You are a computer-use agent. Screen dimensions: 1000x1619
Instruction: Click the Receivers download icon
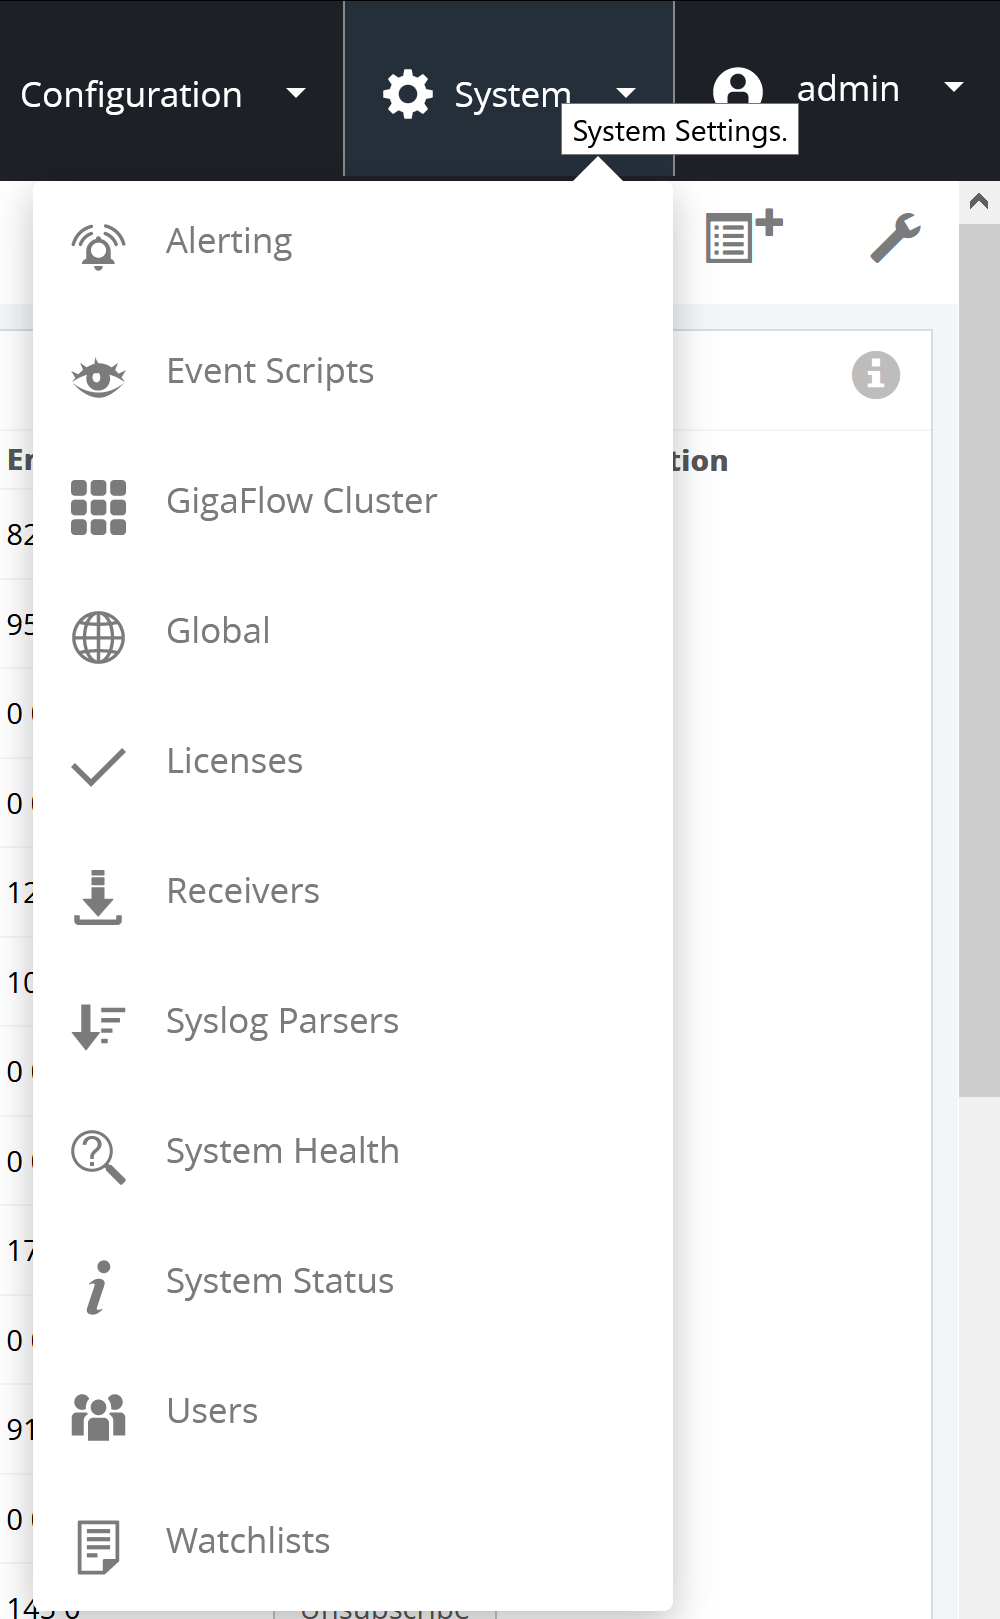pyautogui.click(x=98, y=897)
